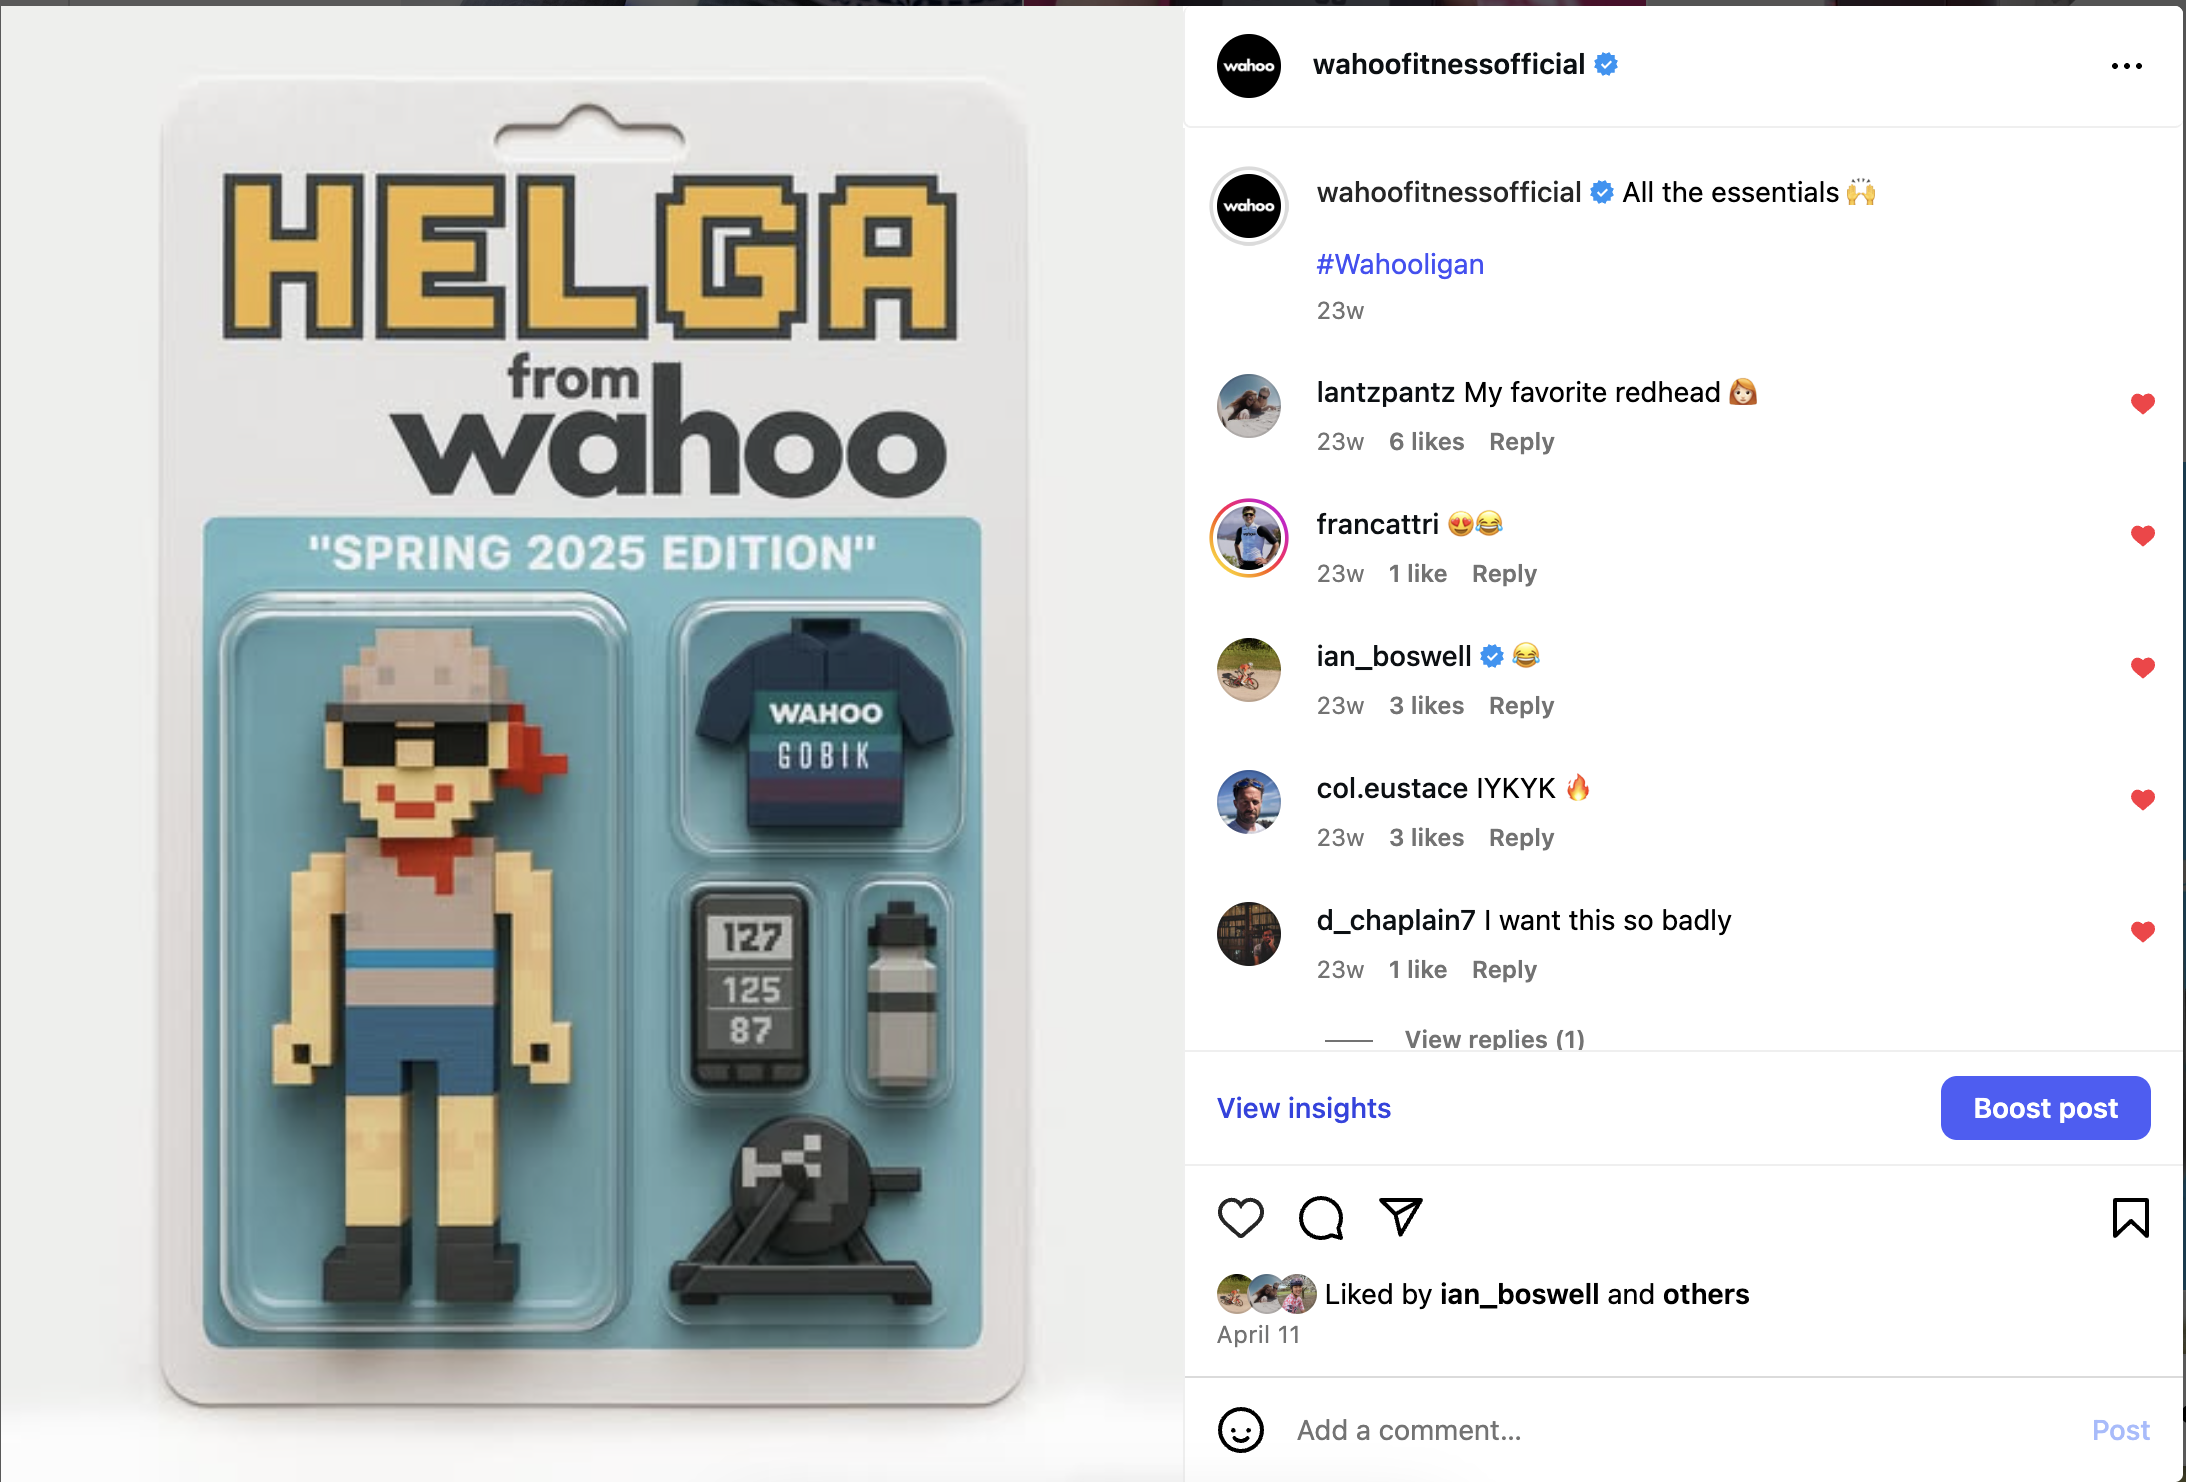Open wahoofitnessofficial profile picture in header
This screenshot has width=2186, height=1482.
pos(1248,66)
